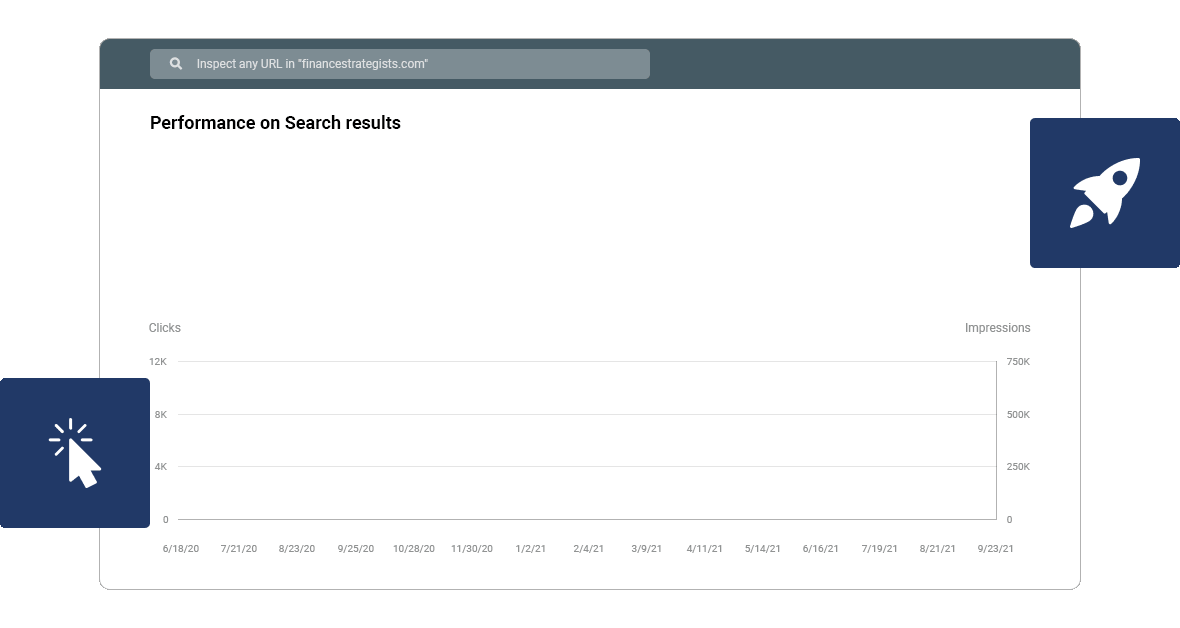Screen dimensions: 1180x628
Task: Select the 11/30/20 date marker
Action: tap(472, 549)
